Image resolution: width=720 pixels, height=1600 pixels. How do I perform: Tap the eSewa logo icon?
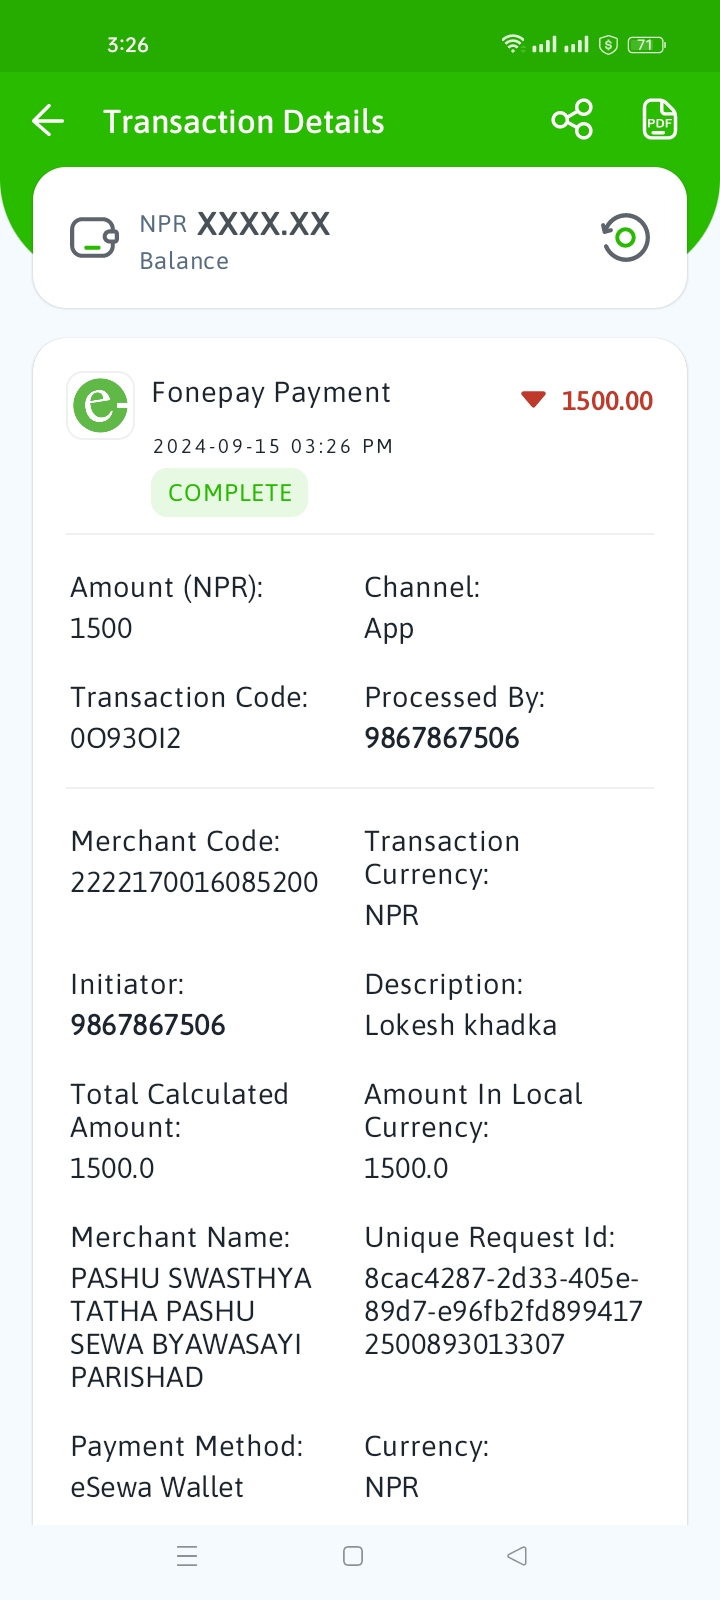click(100, 405)
